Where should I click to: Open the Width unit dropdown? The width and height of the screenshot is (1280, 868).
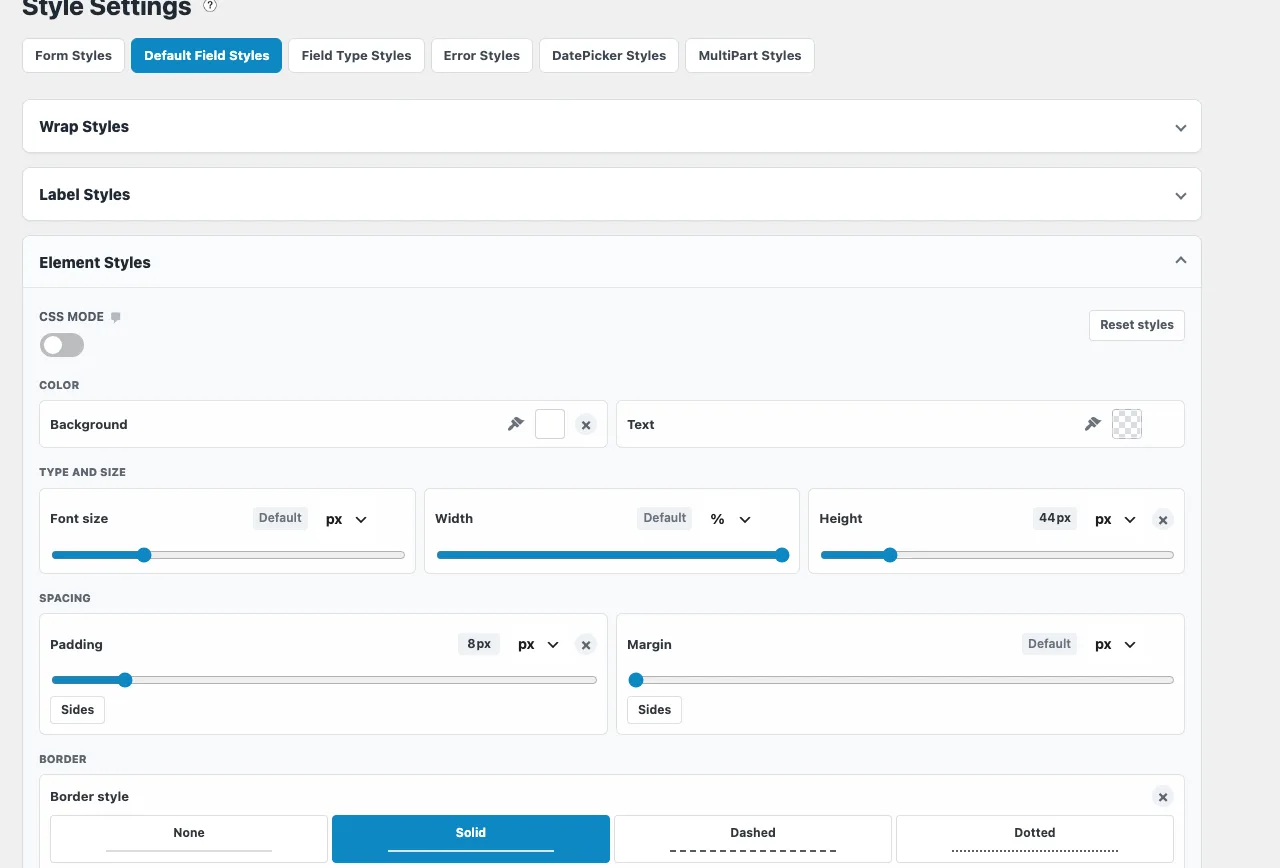731,519
